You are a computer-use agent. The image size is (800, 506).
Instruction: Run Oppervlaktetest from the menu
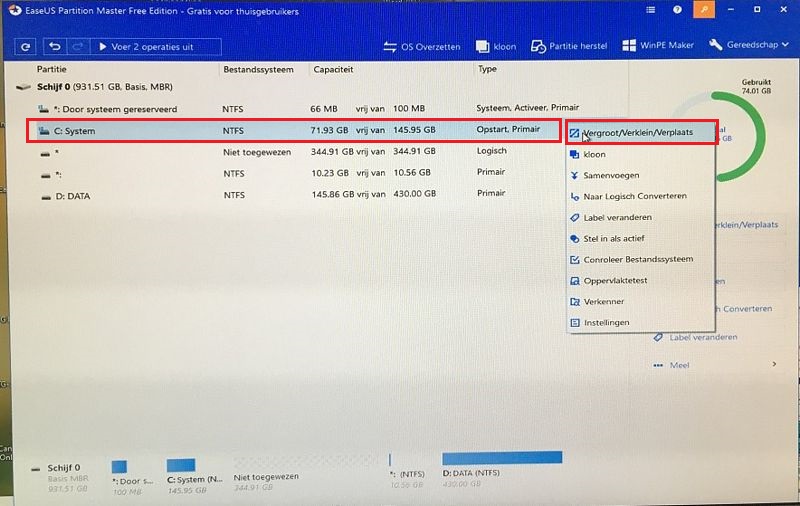pos(642,281)
